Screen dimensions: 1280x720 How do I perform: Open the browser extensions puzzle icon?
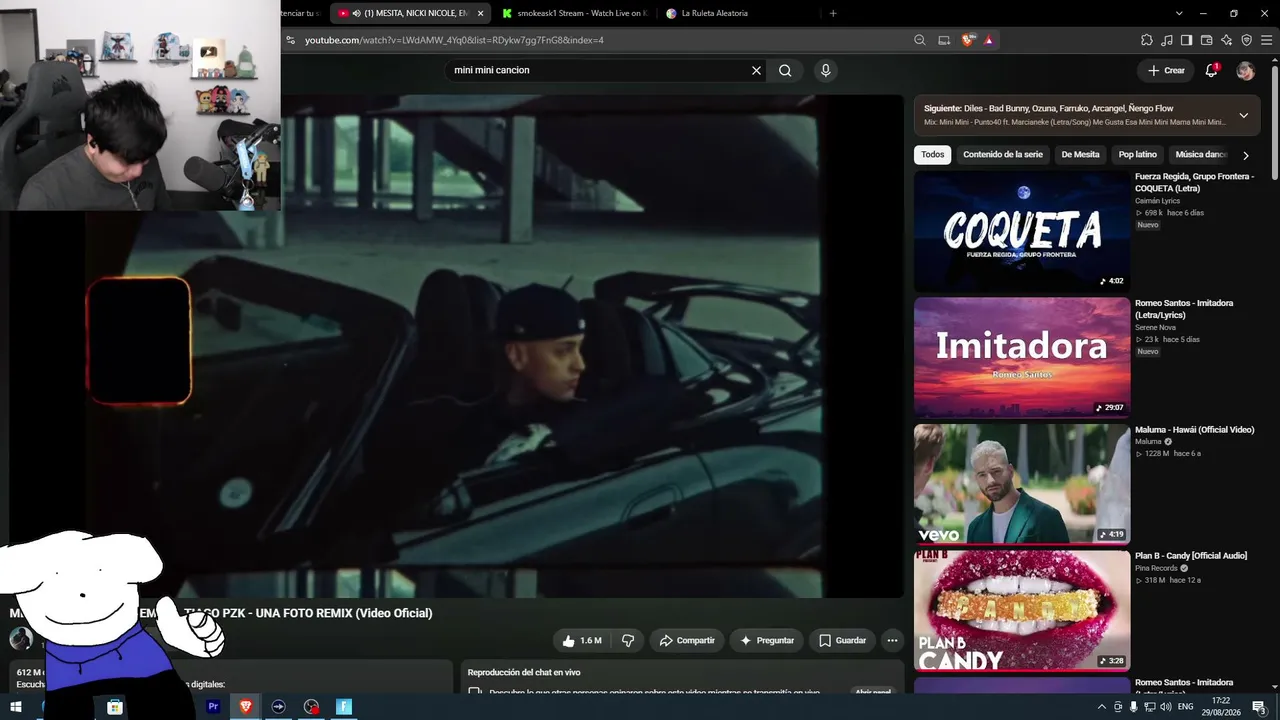1147,40
